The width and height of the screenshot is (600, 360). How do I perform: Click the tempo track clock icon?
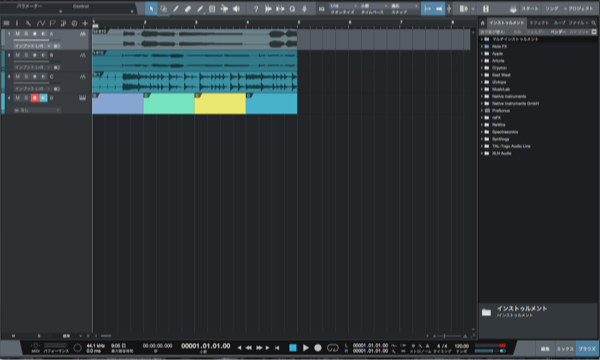(x=74, y=23)
